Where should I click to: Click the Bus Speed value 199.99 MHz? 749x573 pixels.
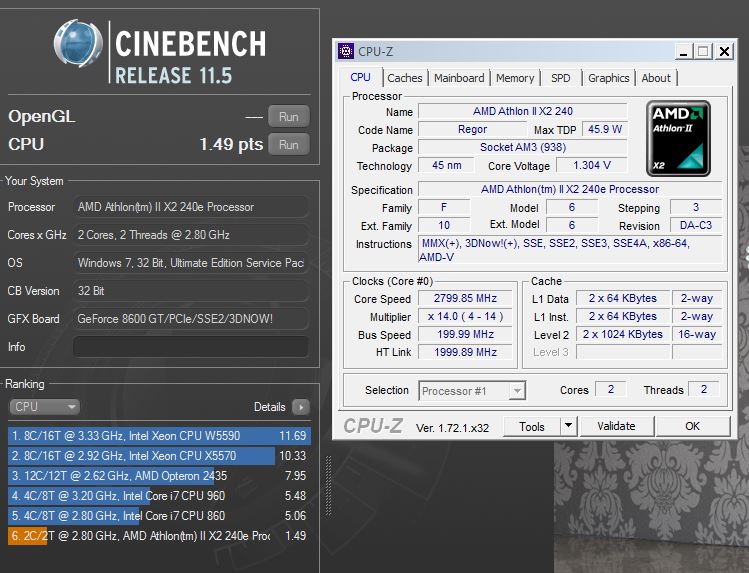click(x=465, y=334)
